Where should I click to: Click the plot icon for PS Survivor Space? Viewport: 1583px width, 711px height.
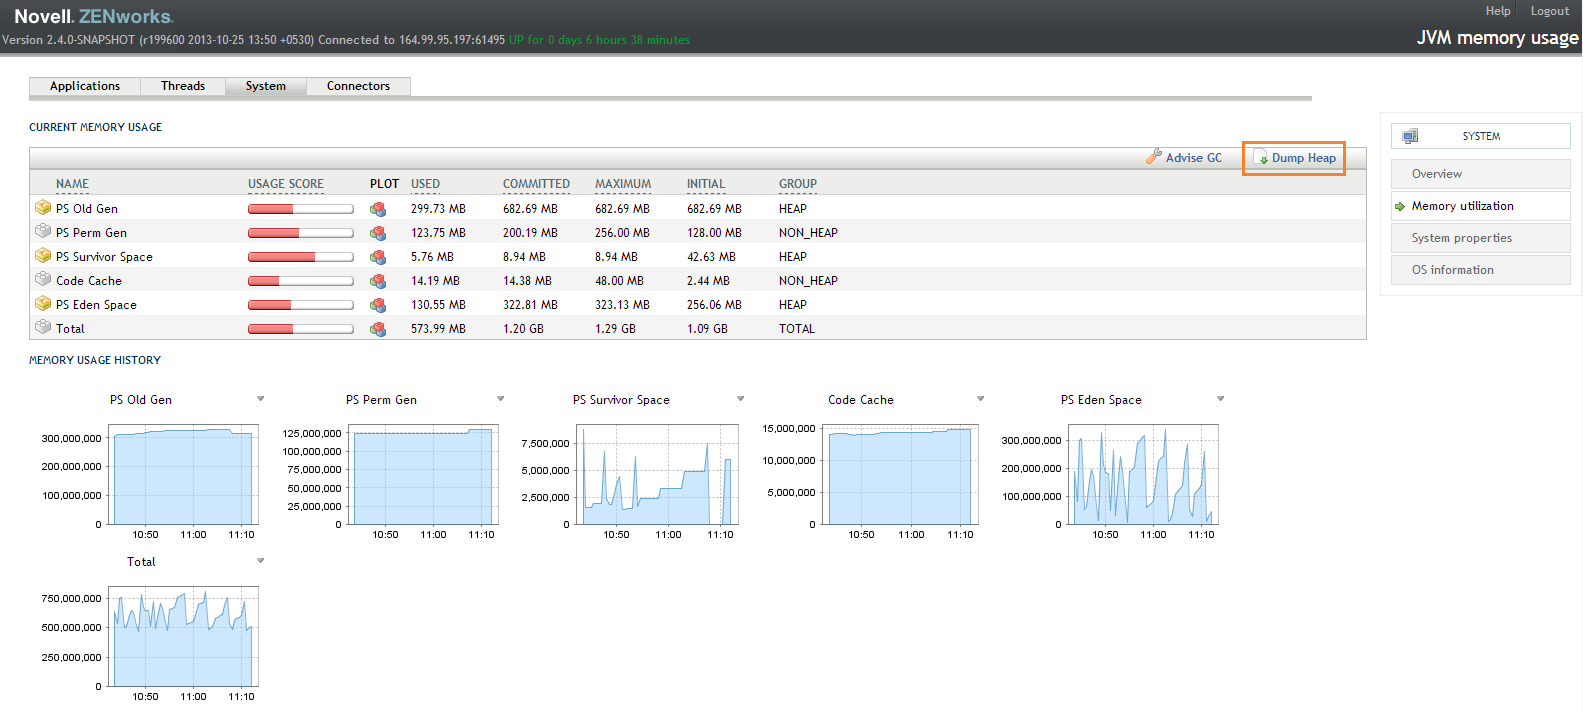click(x=378, y=257)
